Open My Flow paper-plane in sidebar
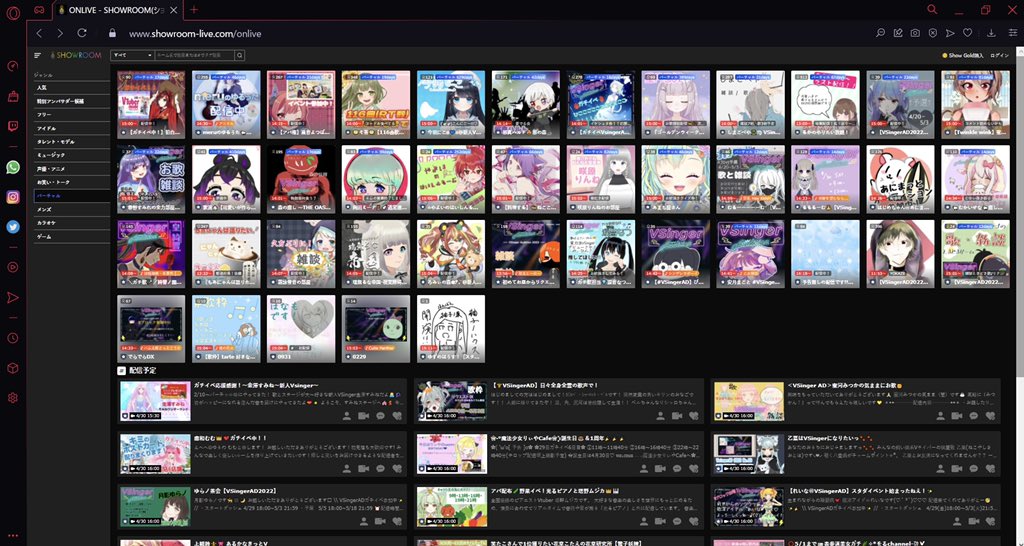The width and height of the screenshot is (1024, 546). click(12, 297)
